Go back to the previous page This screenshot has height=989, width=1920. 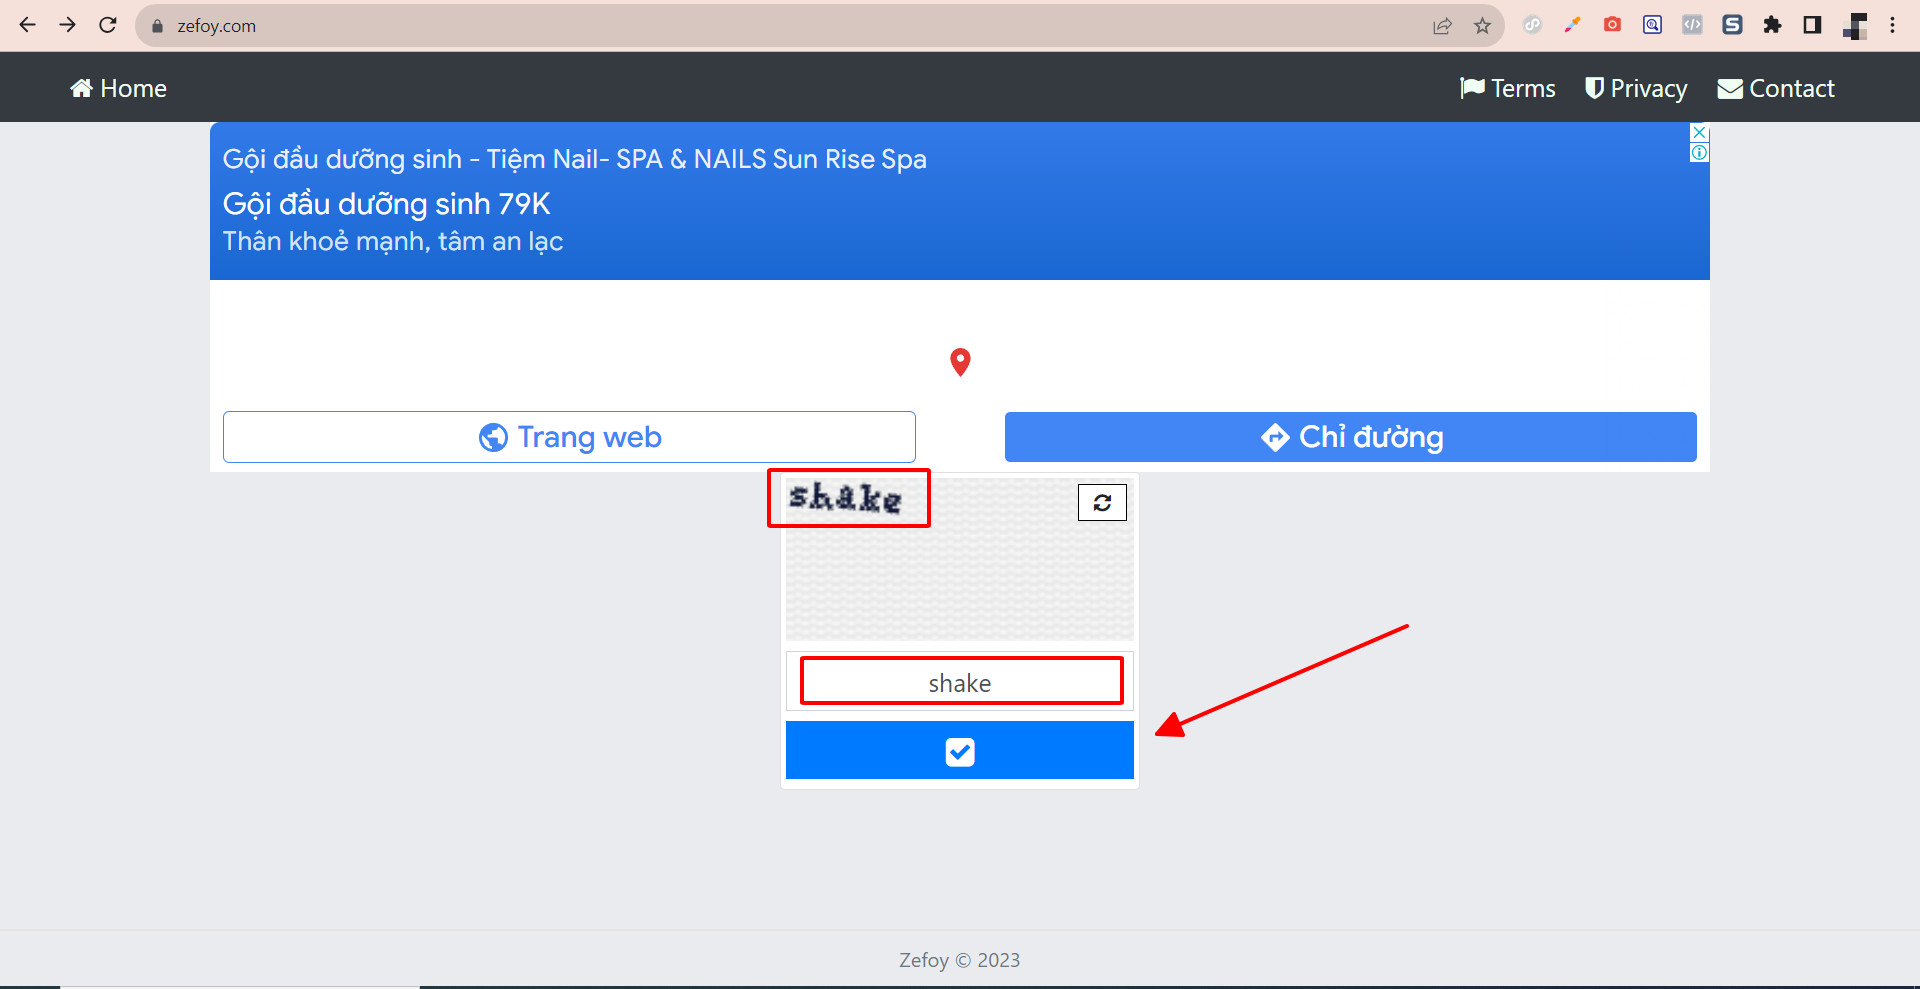point(27,25)
